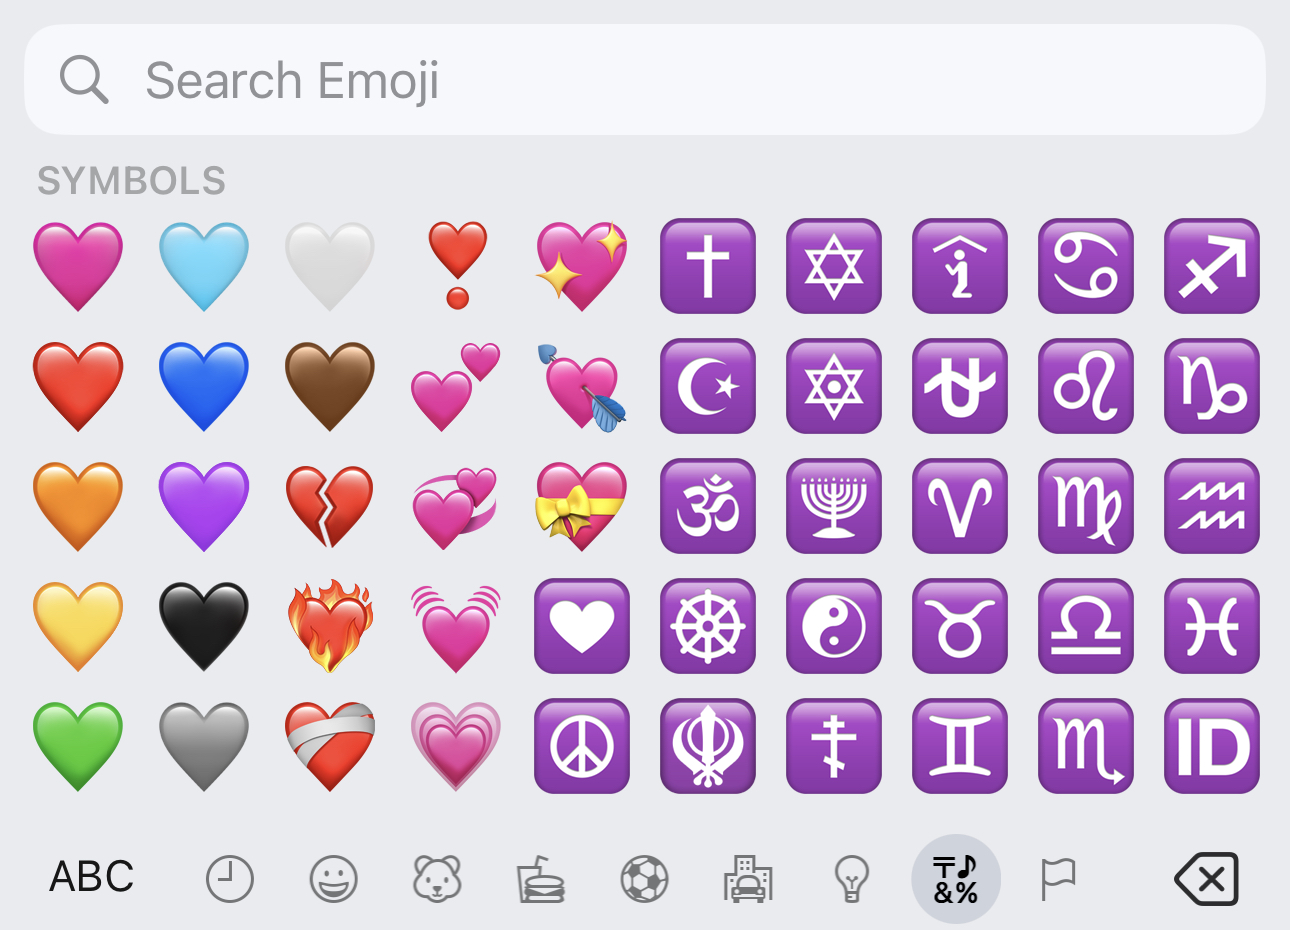Screen dimensions: 1290x930
Task: Tap the Search Emoji field
Action: (645, 80)
